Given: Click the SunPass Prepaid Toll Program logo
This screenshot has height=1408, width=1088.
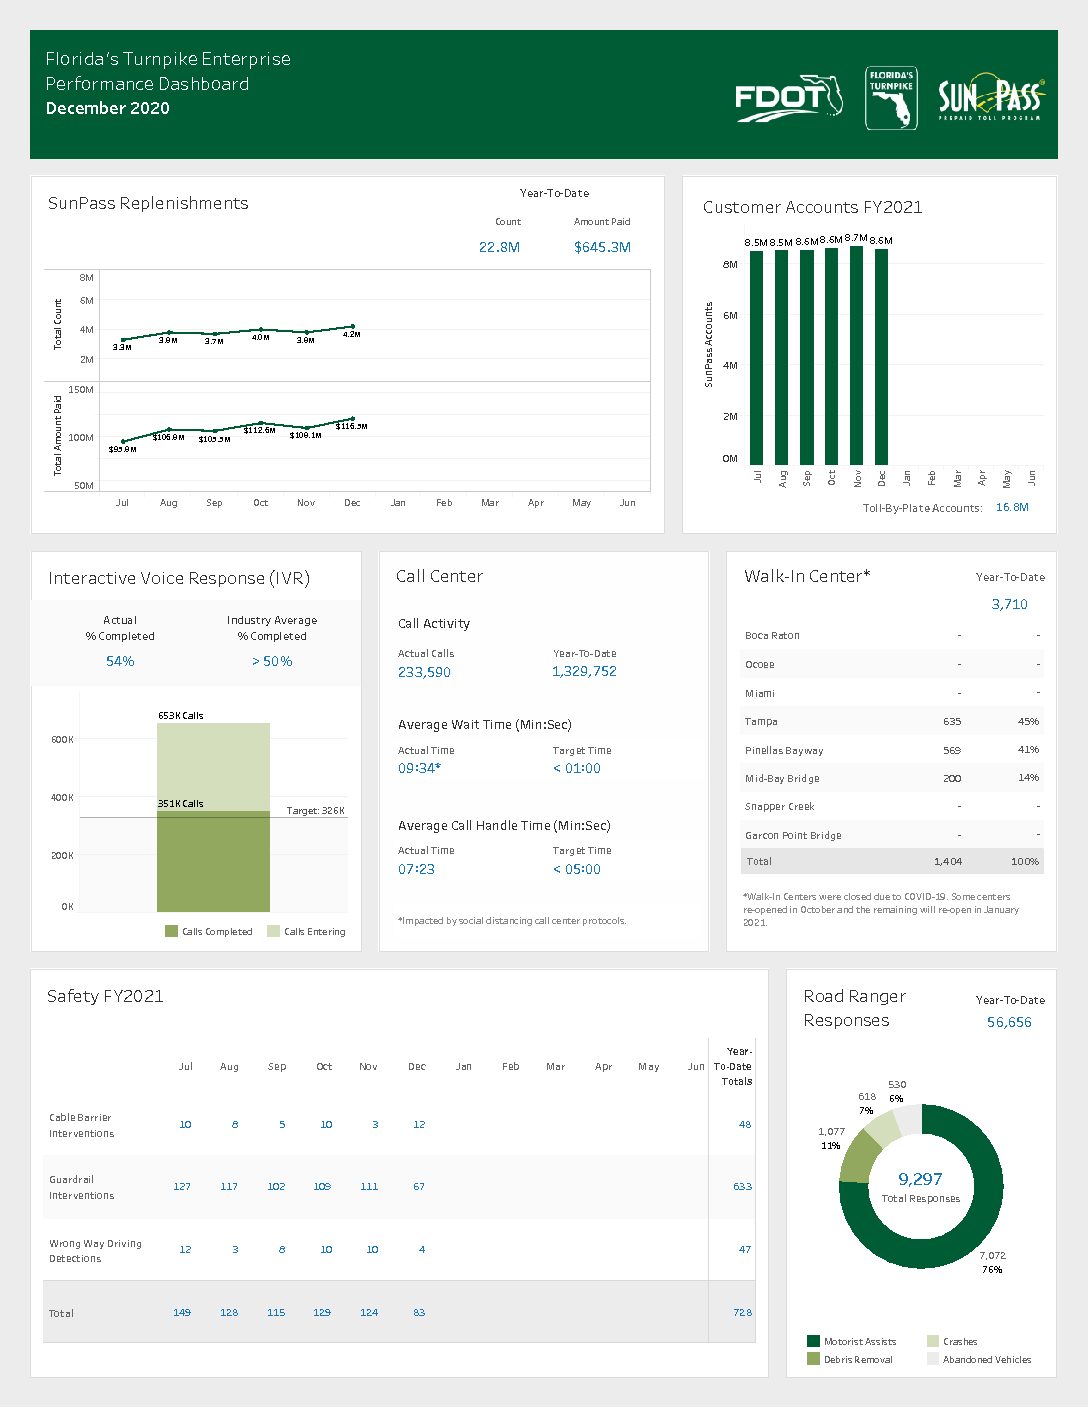Looking at the screenshot, I should point(991,98).
